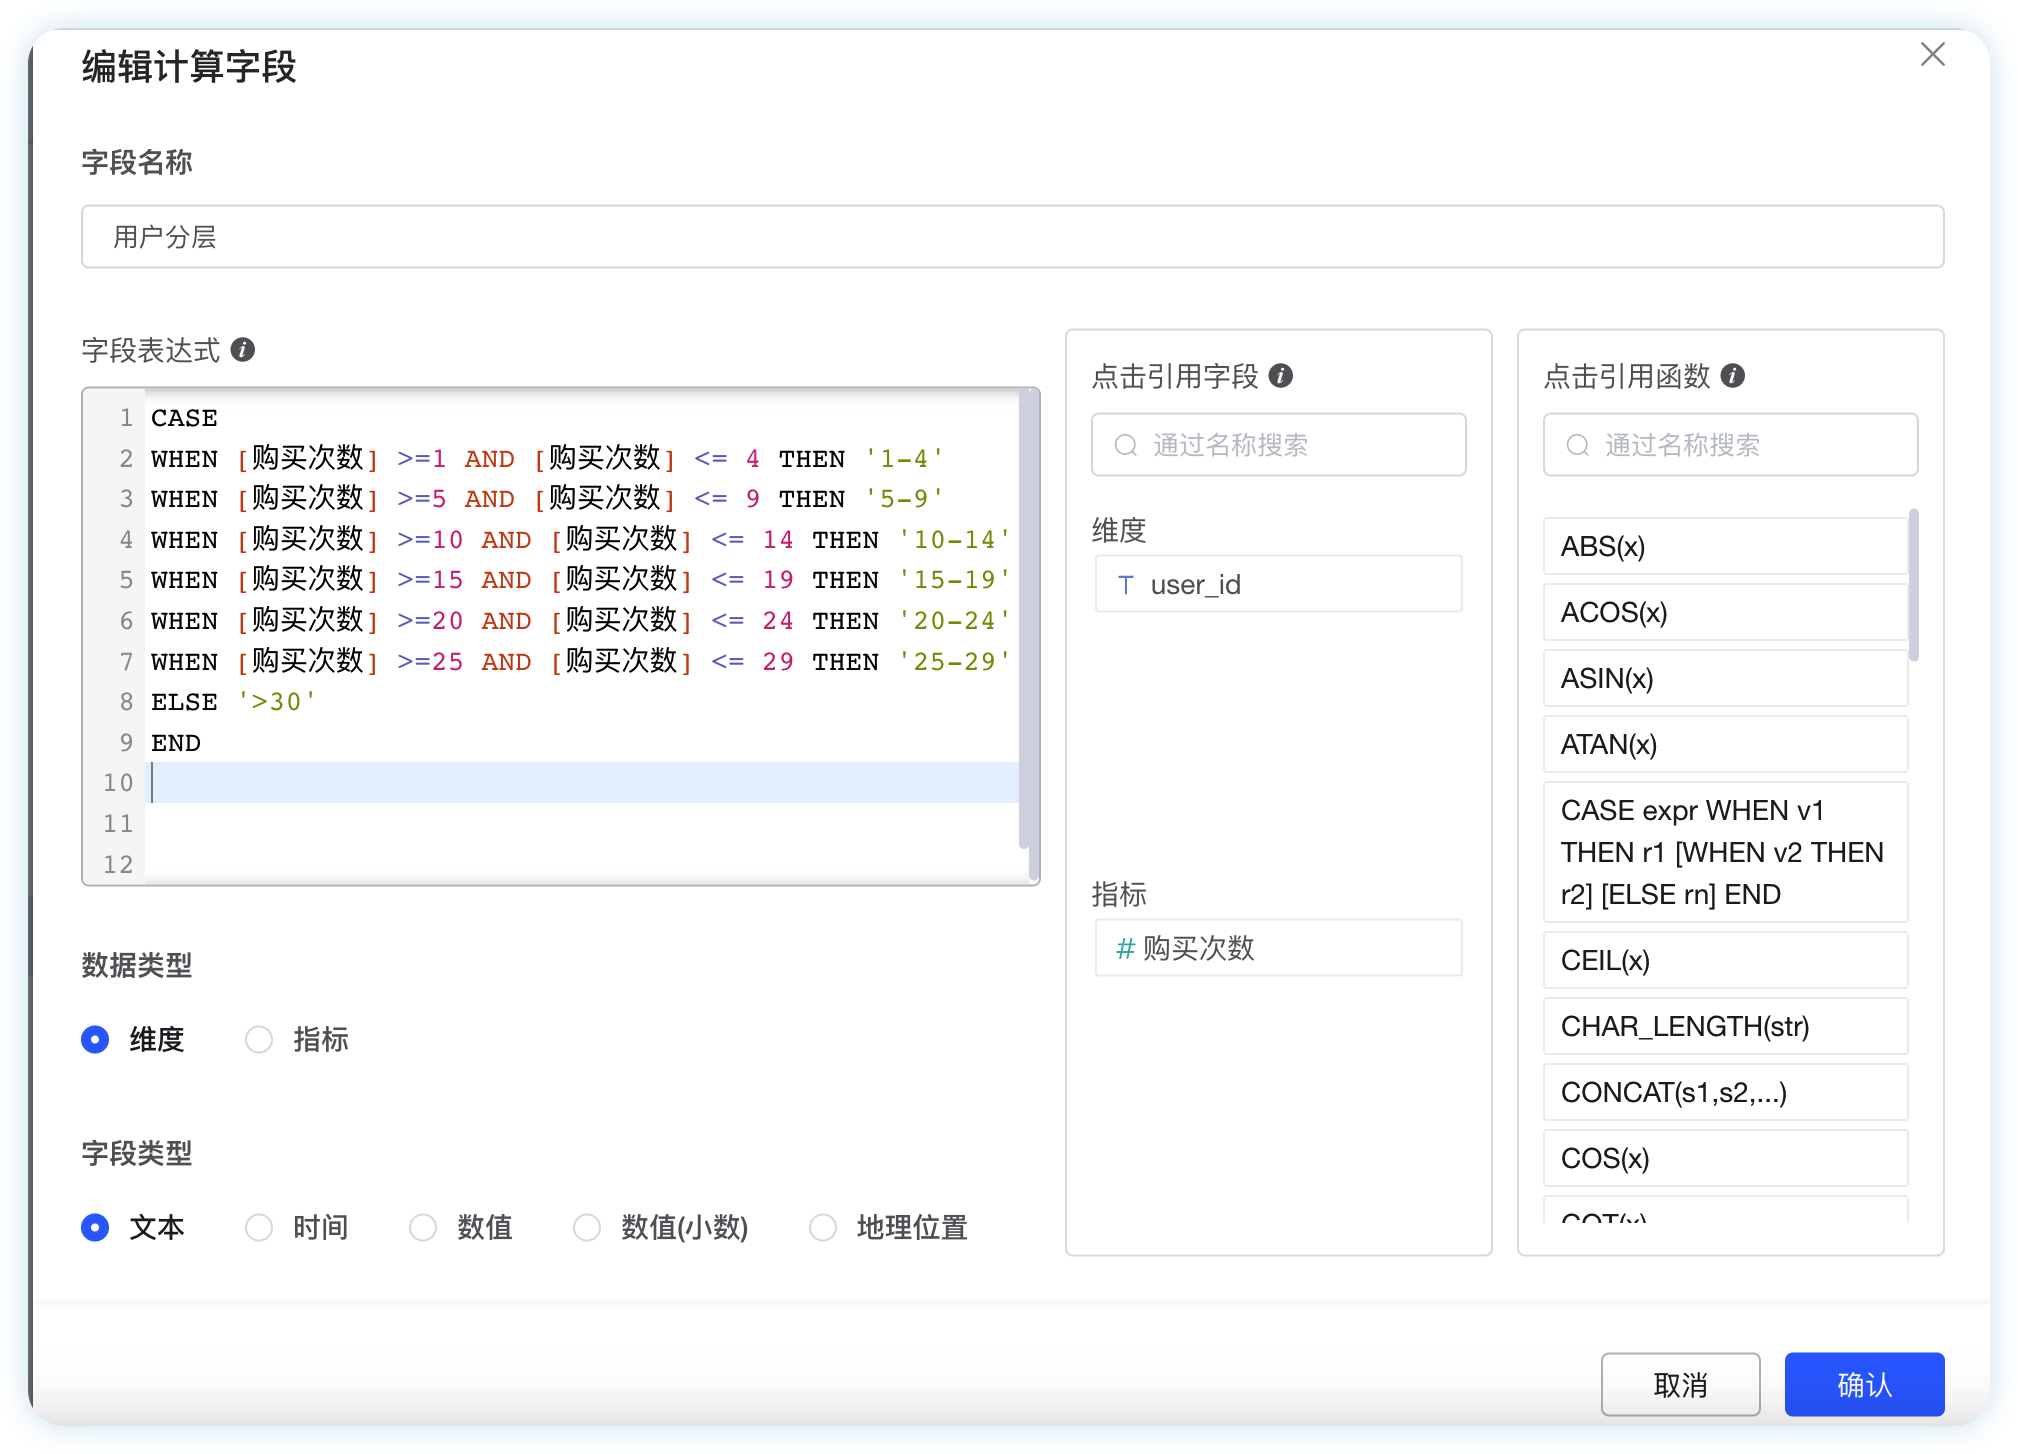Screen dimensions: 2018x1454
Task: Click the function list scrollbar
Action: (1913, 586)
